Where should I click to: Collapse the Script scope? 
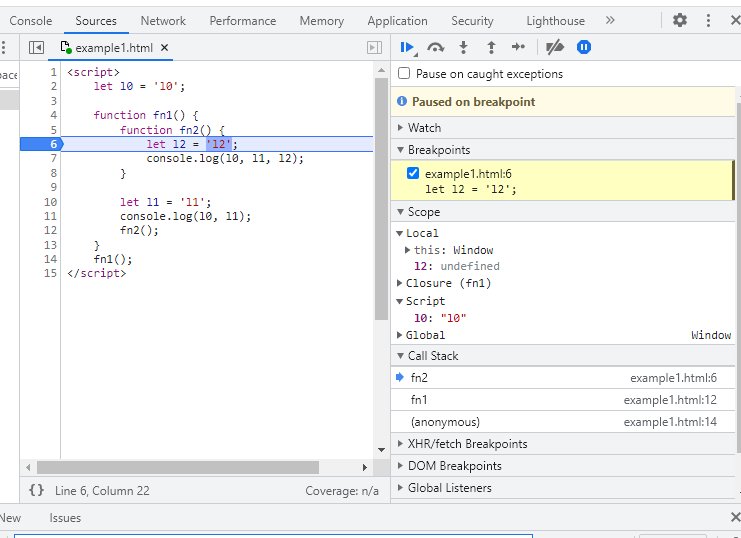pyautogui.click(x=399, y=301)
